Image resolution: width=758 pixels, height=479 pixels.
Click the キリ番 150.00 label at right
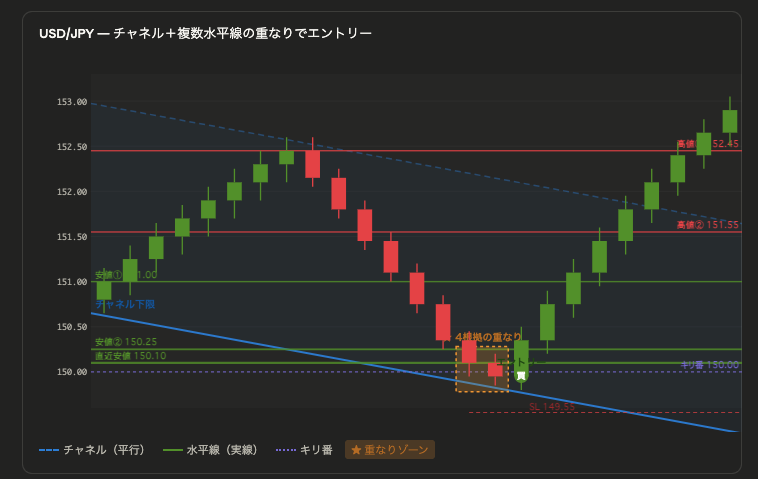pos(709,365)
